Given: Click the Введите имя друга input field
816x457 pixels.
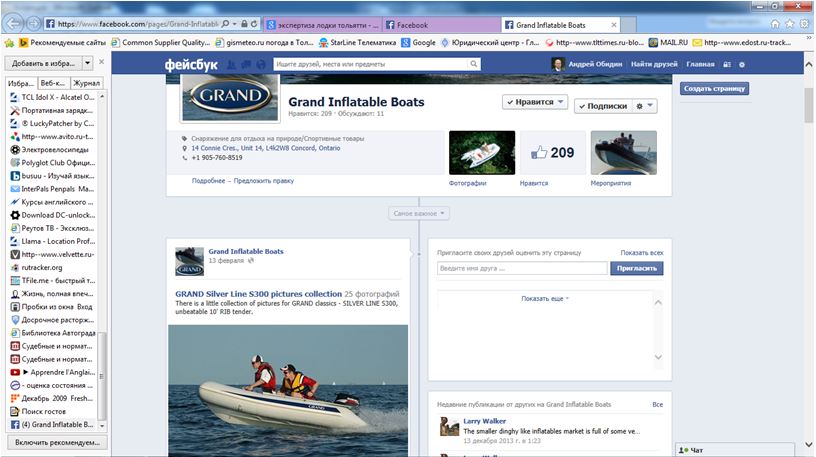Looking at the screenshot, I should coord(522,268).
